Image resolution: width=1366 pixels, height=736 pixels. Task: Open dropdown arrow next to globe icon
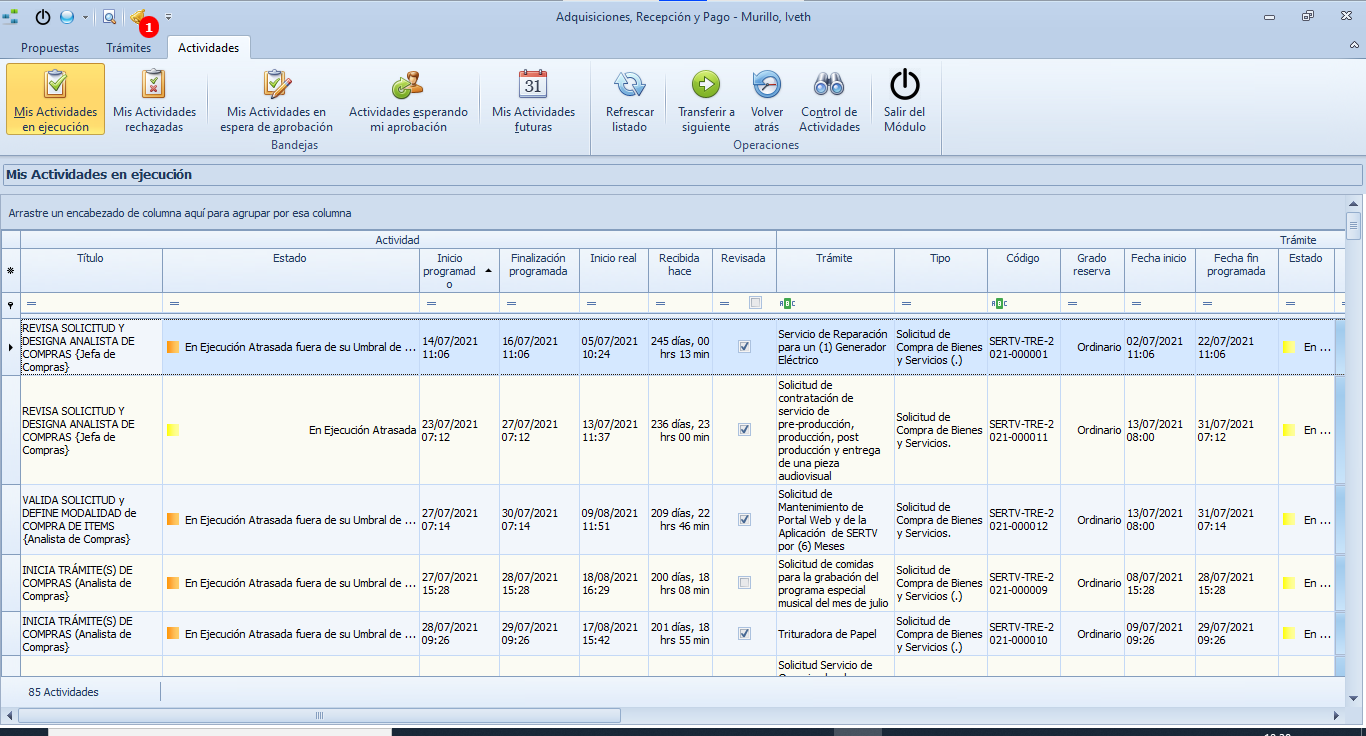point(85,17)
